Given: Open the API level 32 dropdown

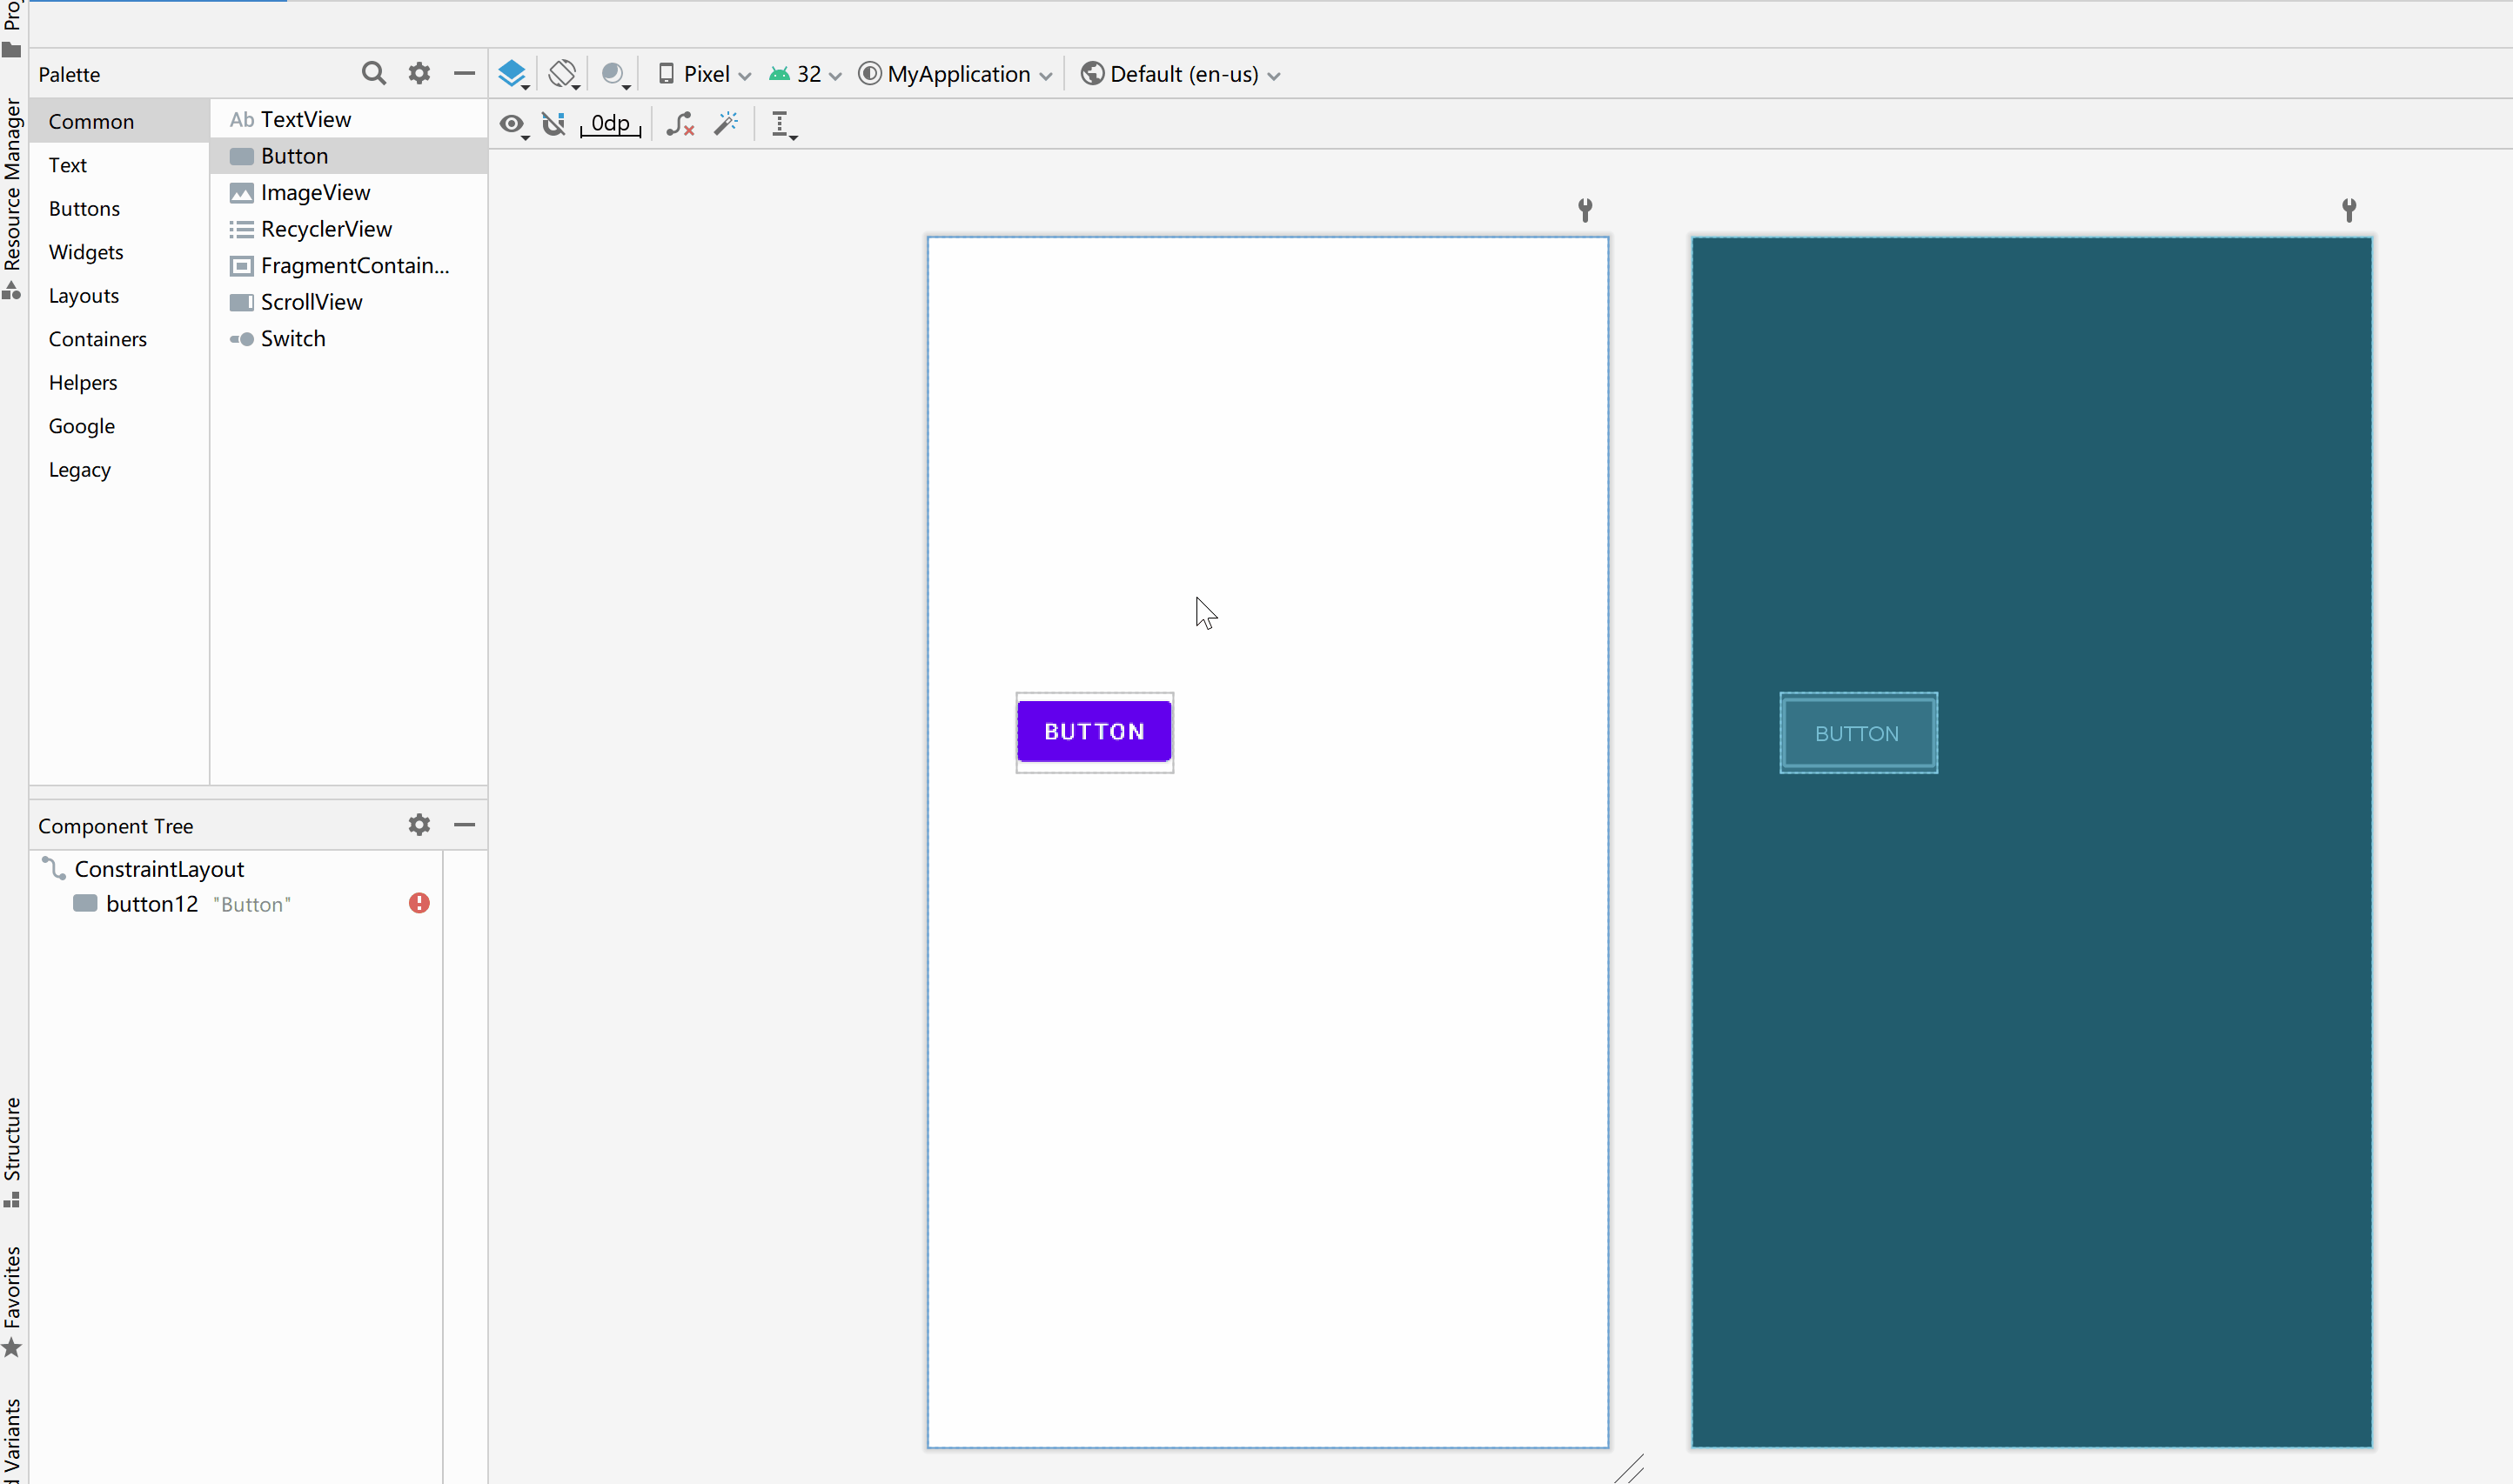Looking at the screenshot, I should (805, 74).
